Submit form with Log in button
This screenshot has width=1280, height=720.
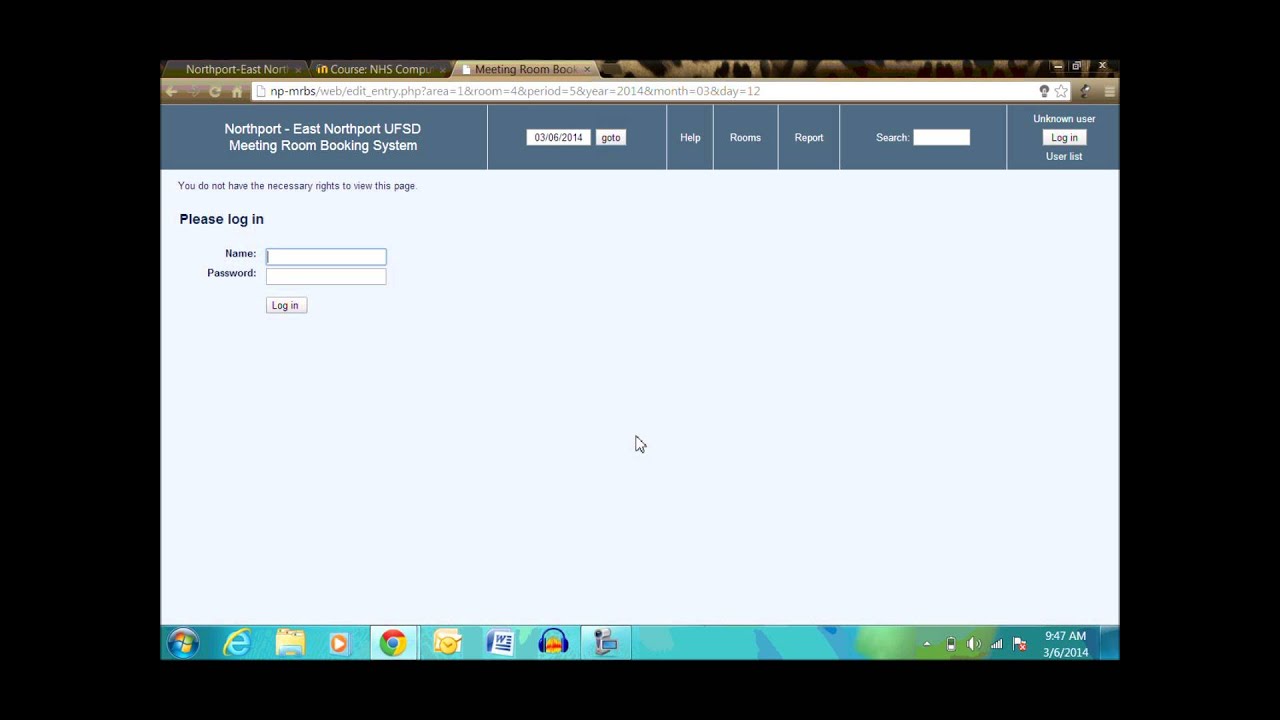pyautogui.click(x=286, y=305)
